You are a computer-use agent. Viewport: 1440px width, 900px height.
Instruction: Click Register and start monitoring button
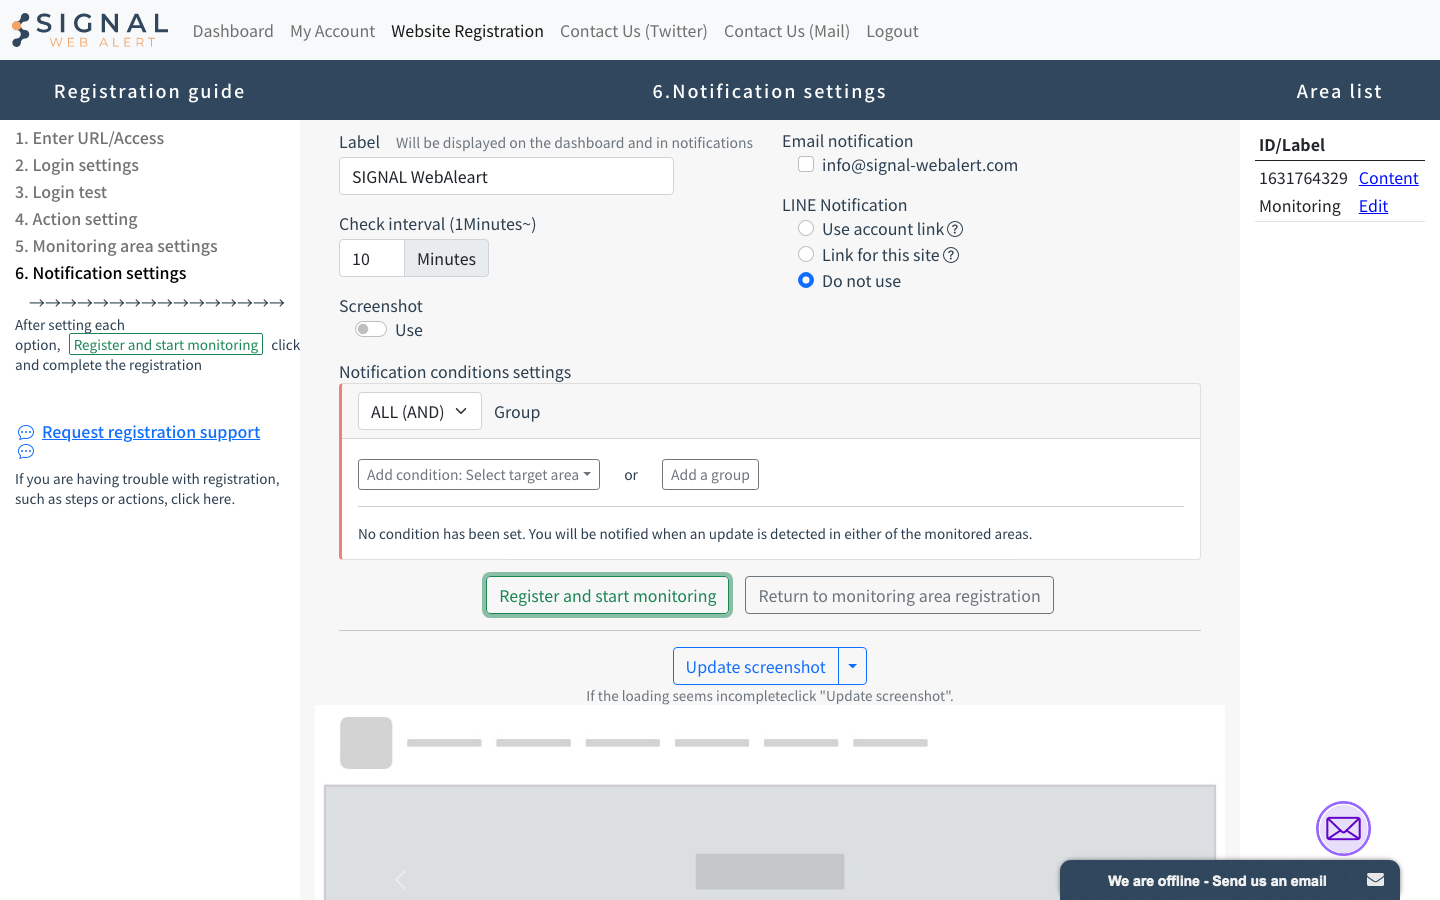608,595
